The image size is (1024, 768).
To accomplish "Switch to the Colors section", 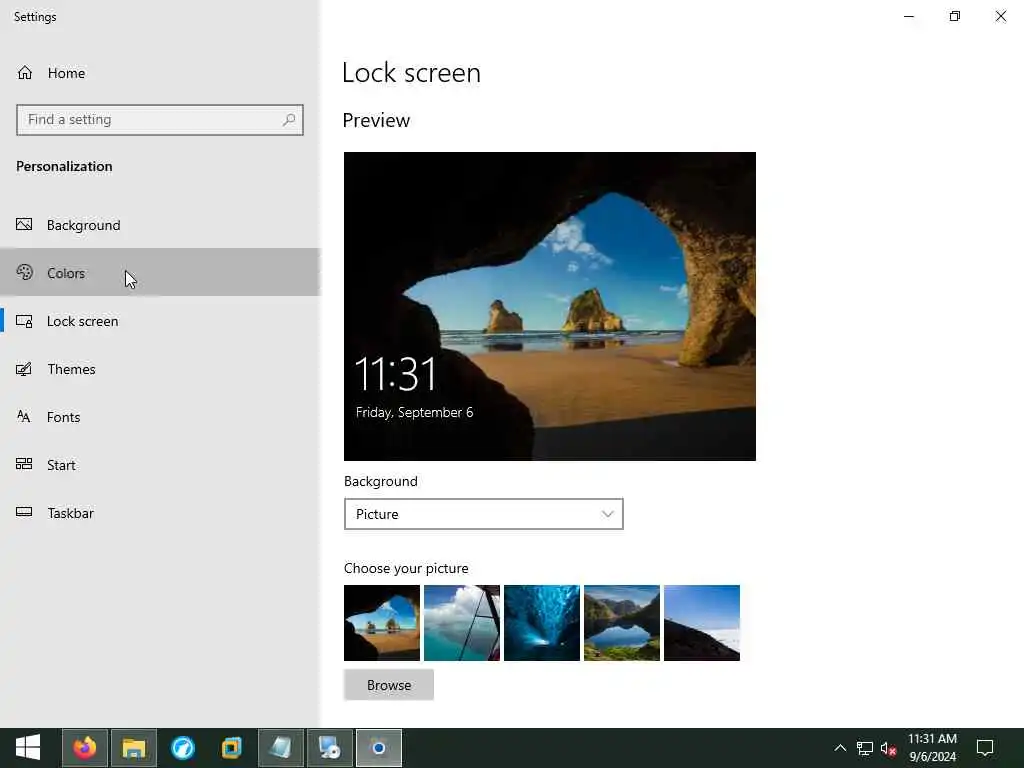I will pos(160,272).
